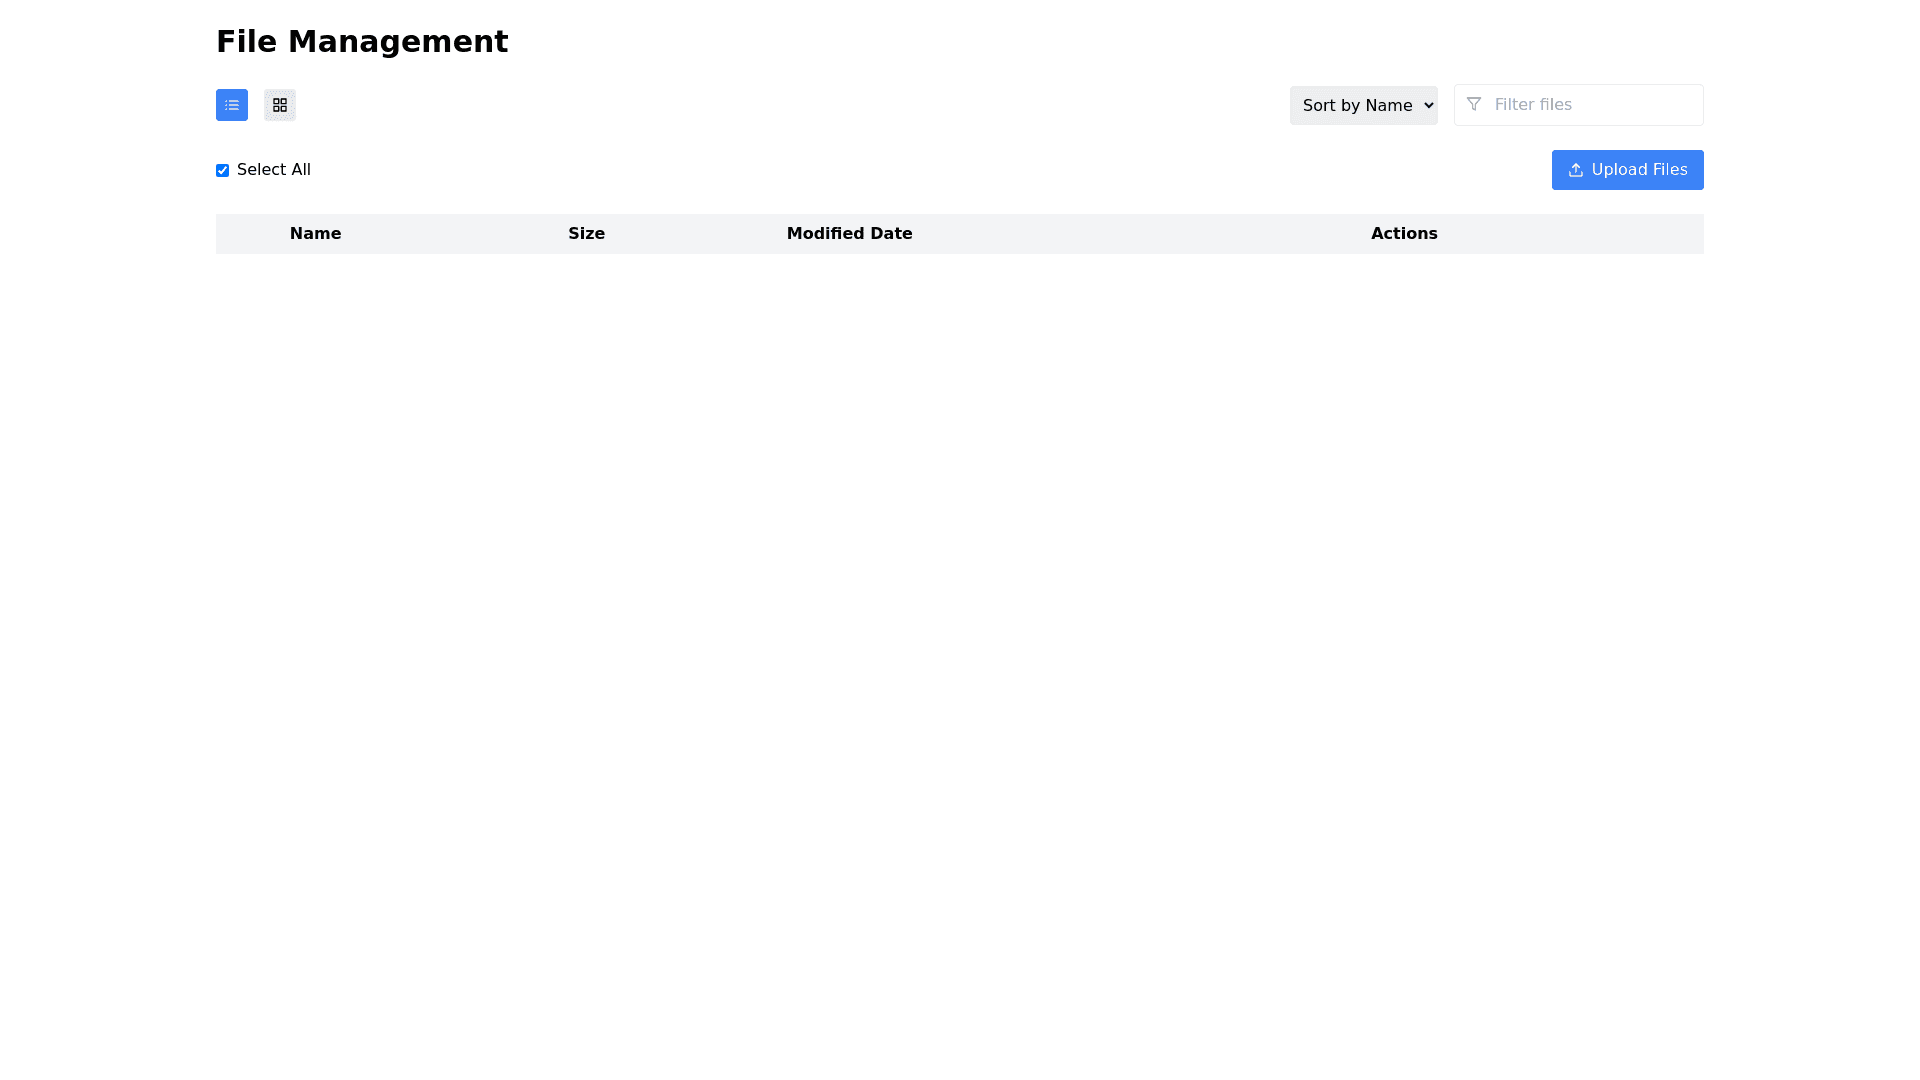Open grid layout using the squares icon
The image size is (1920, 1080).
(x=279, y=105)
